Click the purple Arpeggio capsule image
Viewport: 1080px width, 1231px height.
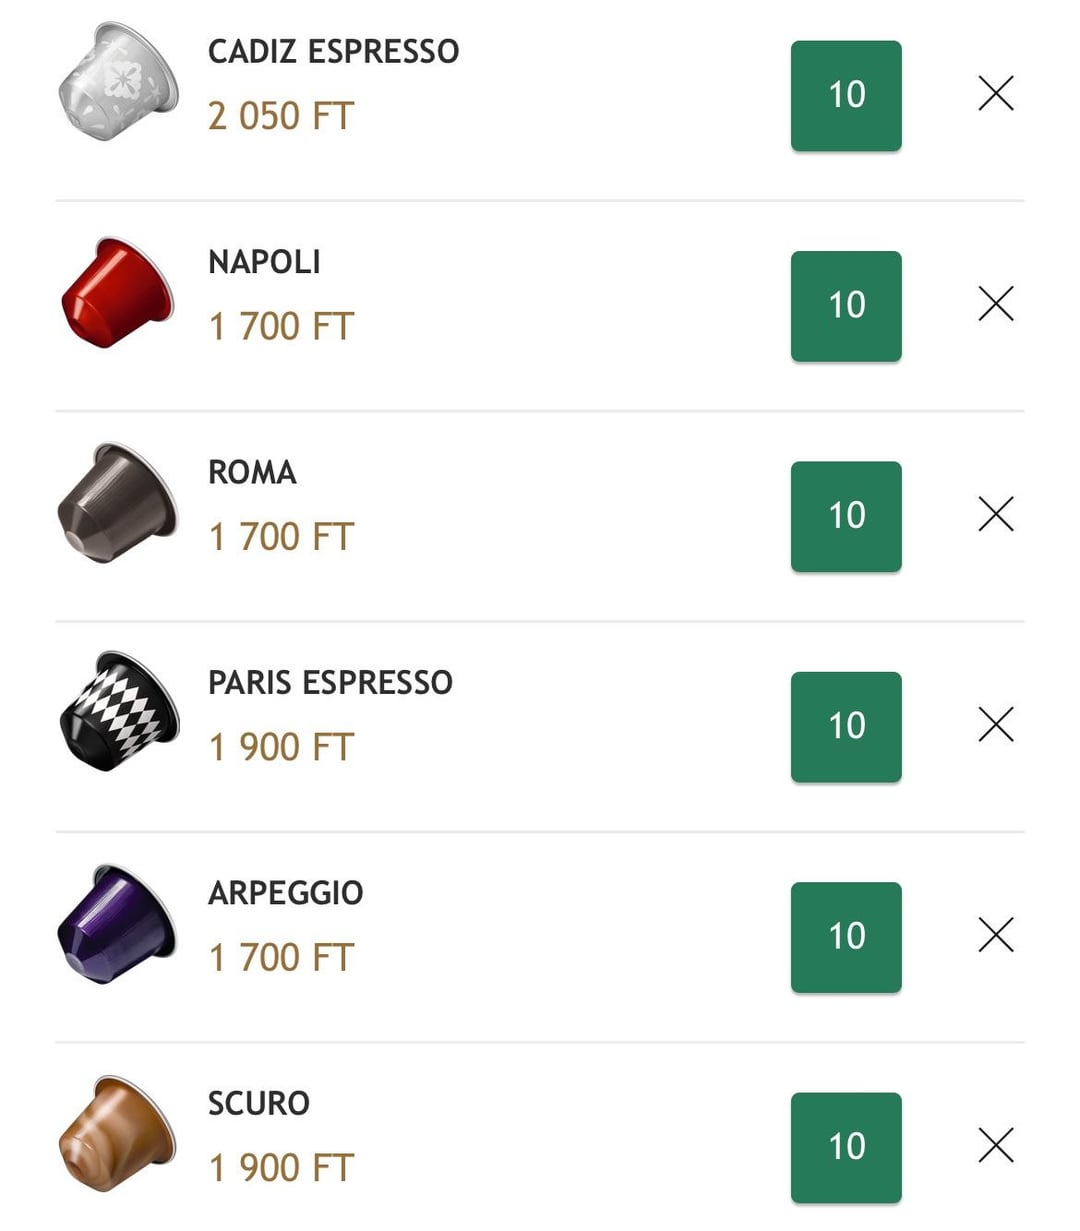click(118, 924)
